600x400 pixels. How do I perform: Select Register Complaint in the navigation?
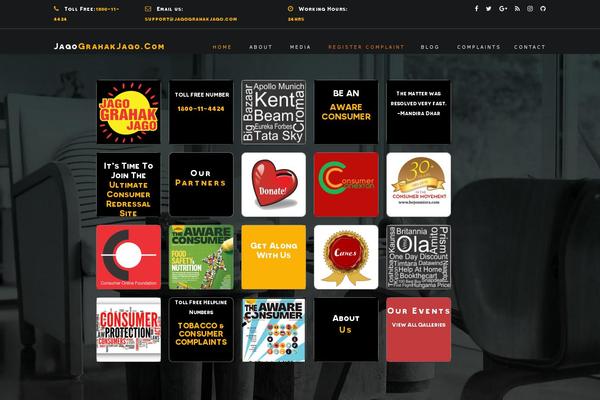(x=366, y=47)
